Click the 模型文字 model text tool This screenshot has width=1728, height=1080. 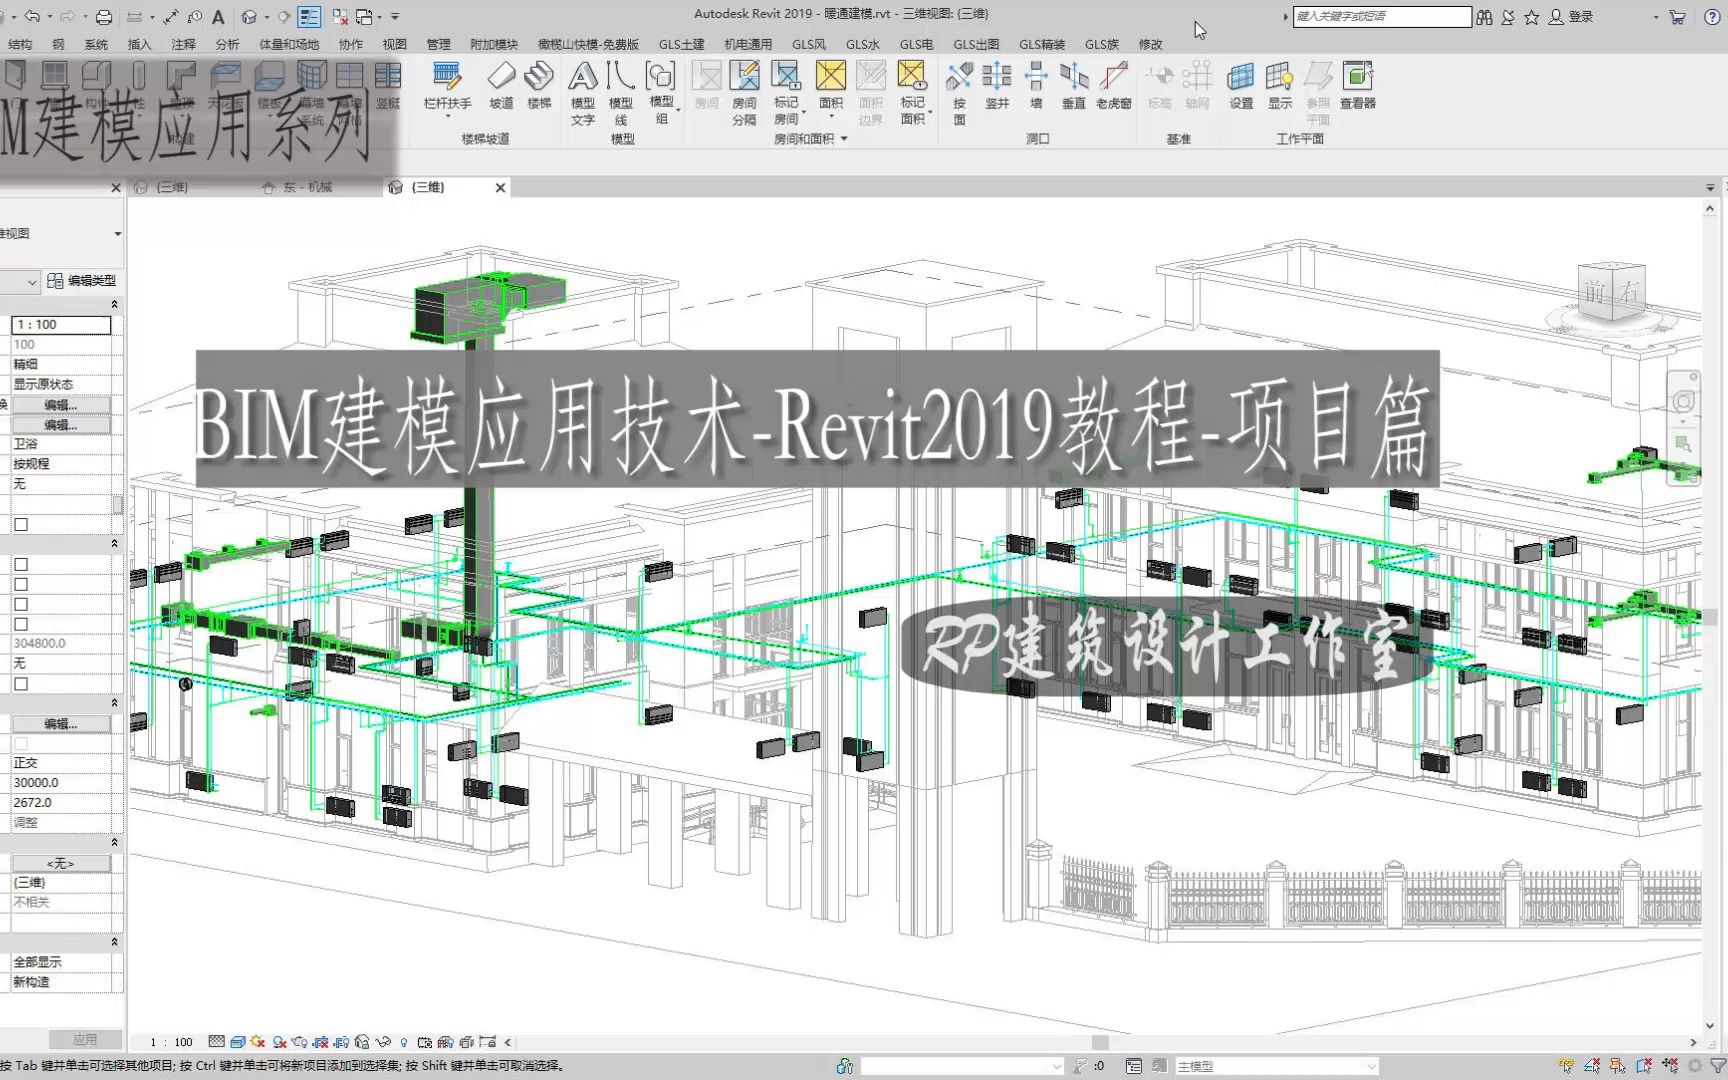pyautogui.click(x=583, y=92)
